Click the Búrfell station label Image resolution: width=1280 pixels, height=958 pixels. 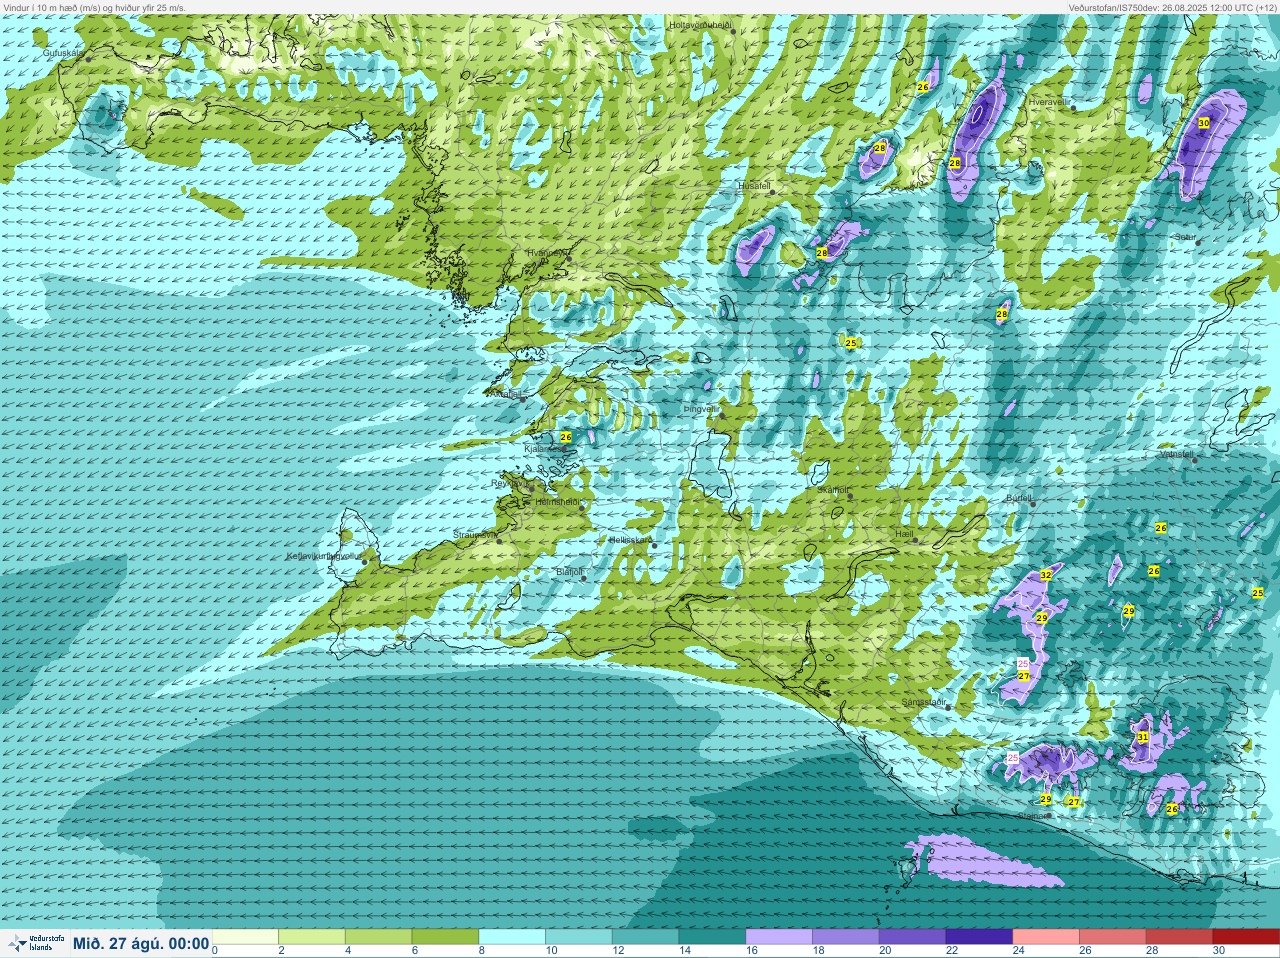tap(1019, 497)
